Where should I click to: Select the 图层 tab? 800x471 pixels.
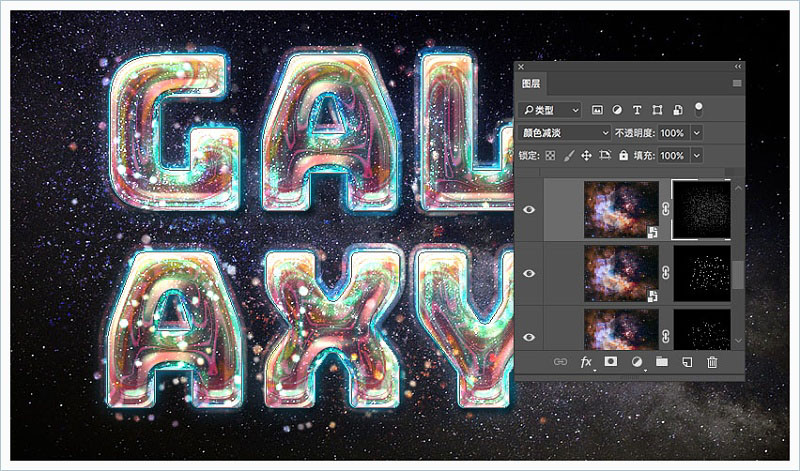pos(531,84)
